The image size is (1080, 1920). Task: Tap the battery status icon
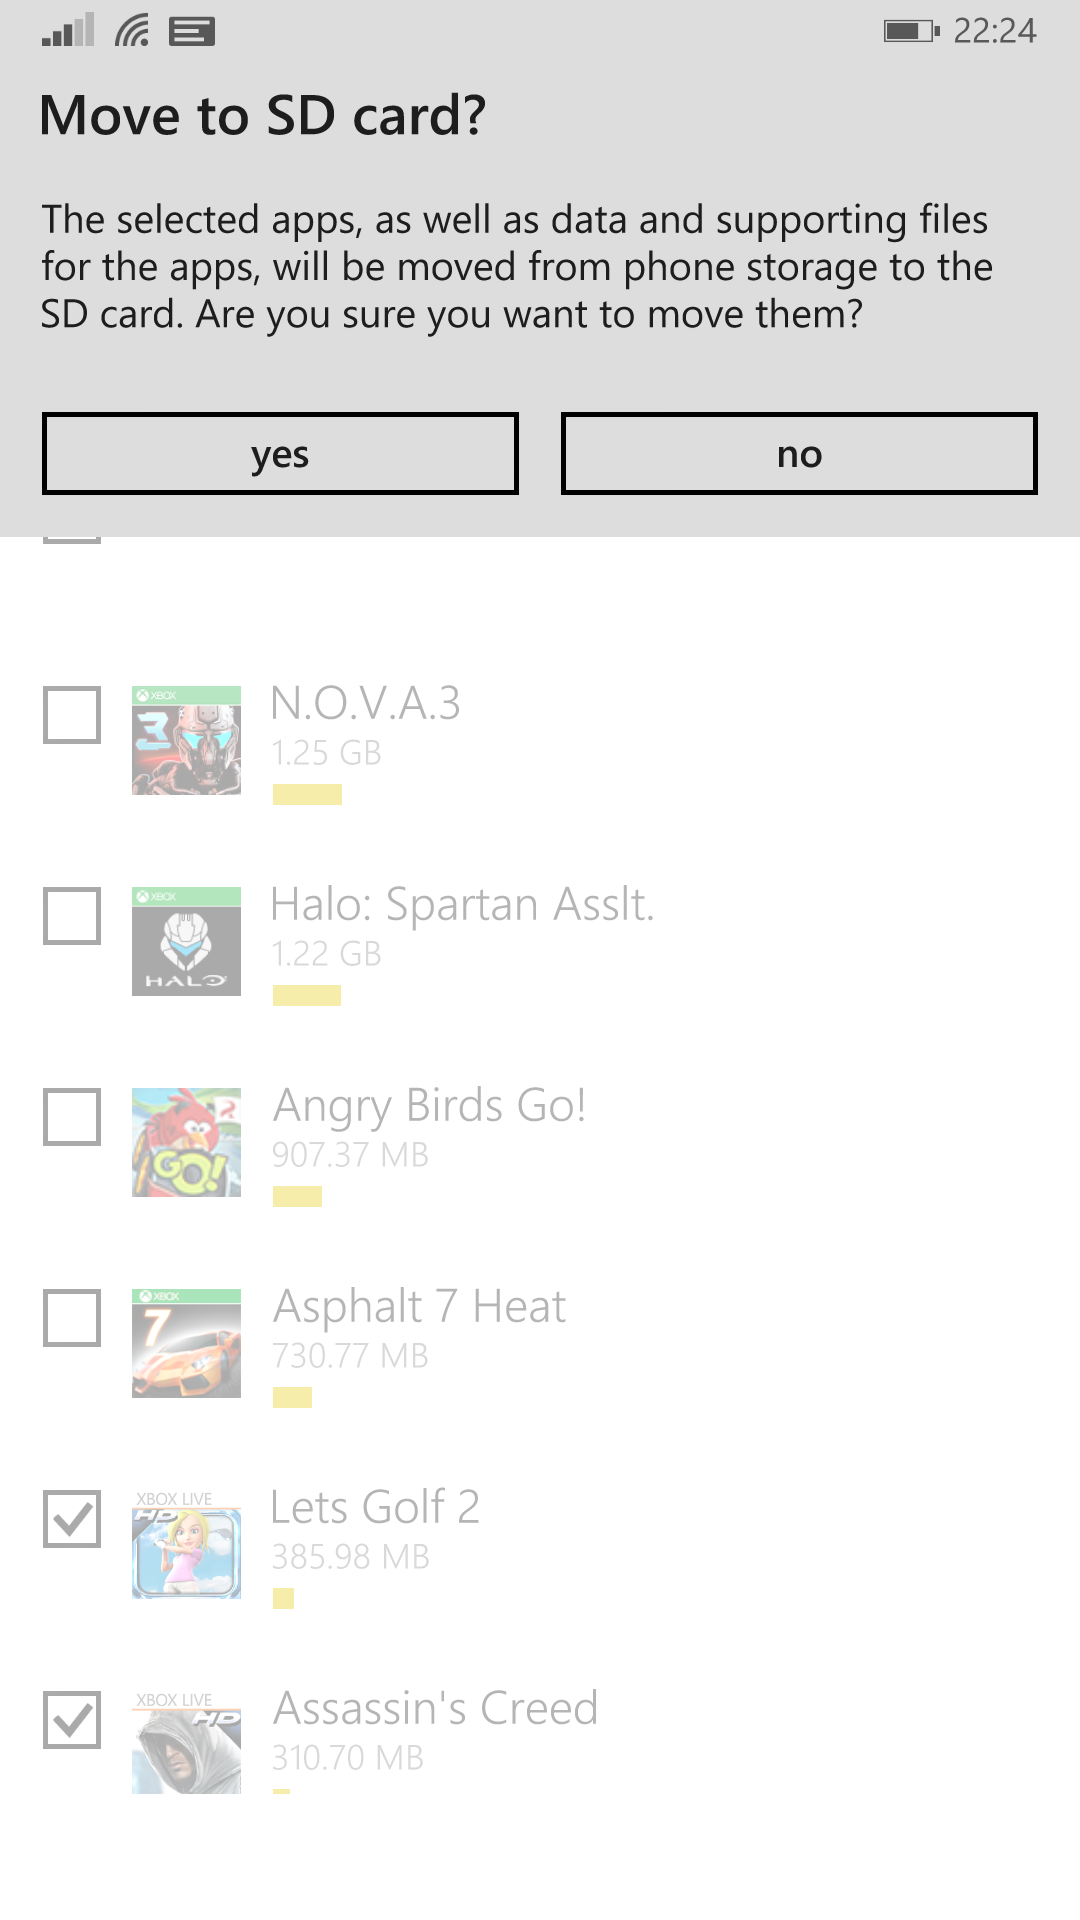click(911, 31)
